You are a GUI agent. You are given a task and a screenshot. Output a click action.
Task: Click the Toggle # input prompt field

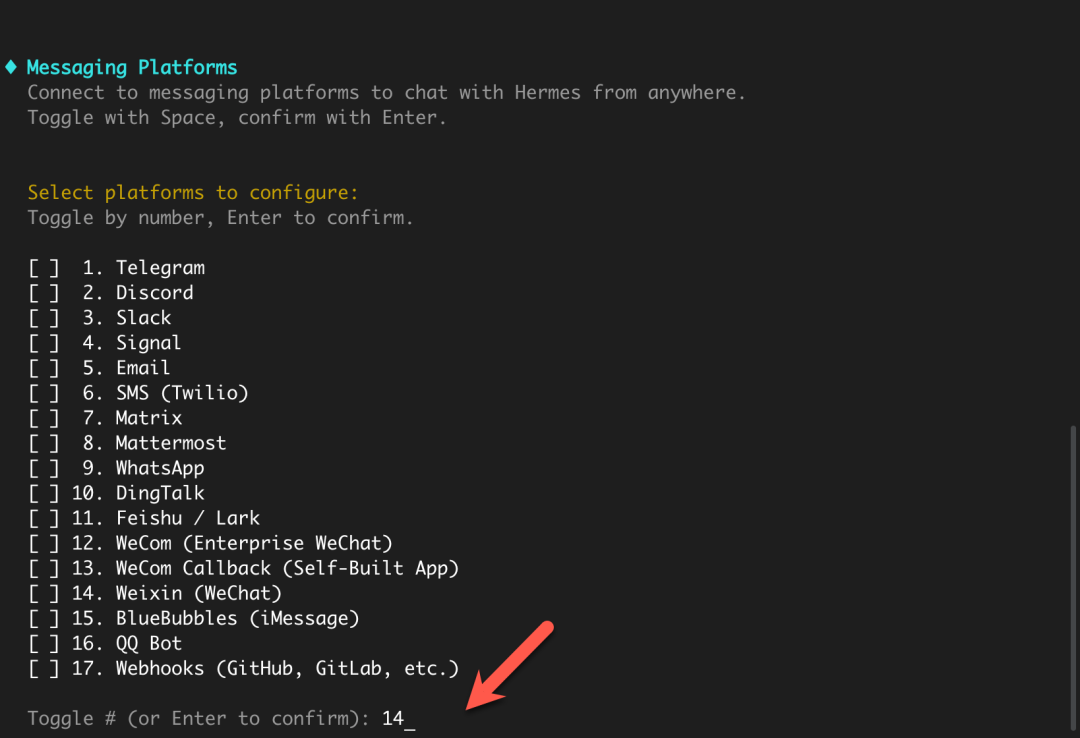(400, 718)
